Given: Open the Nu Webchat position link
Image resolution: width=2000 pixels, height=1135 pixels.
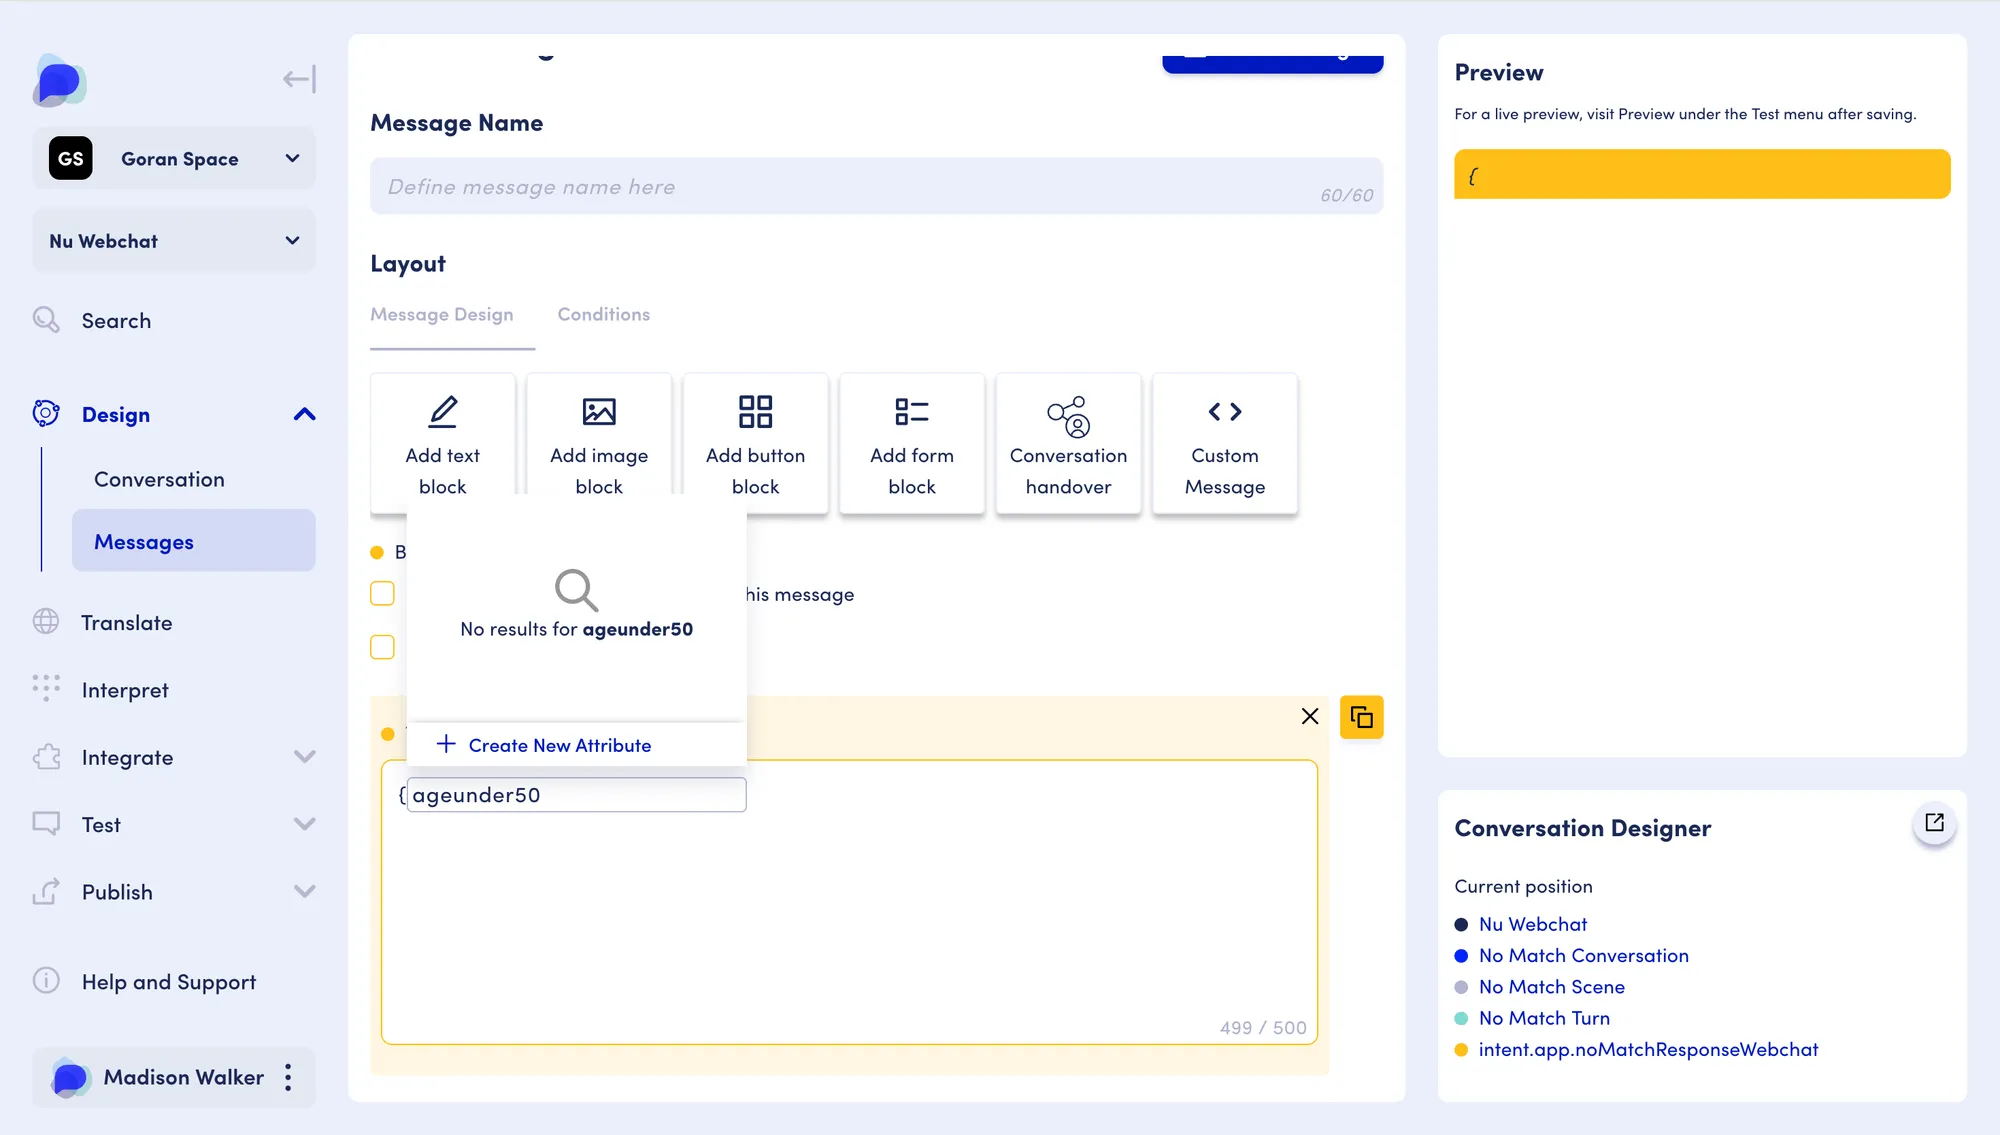Looking at the screenshot, I should point(1532,924).
